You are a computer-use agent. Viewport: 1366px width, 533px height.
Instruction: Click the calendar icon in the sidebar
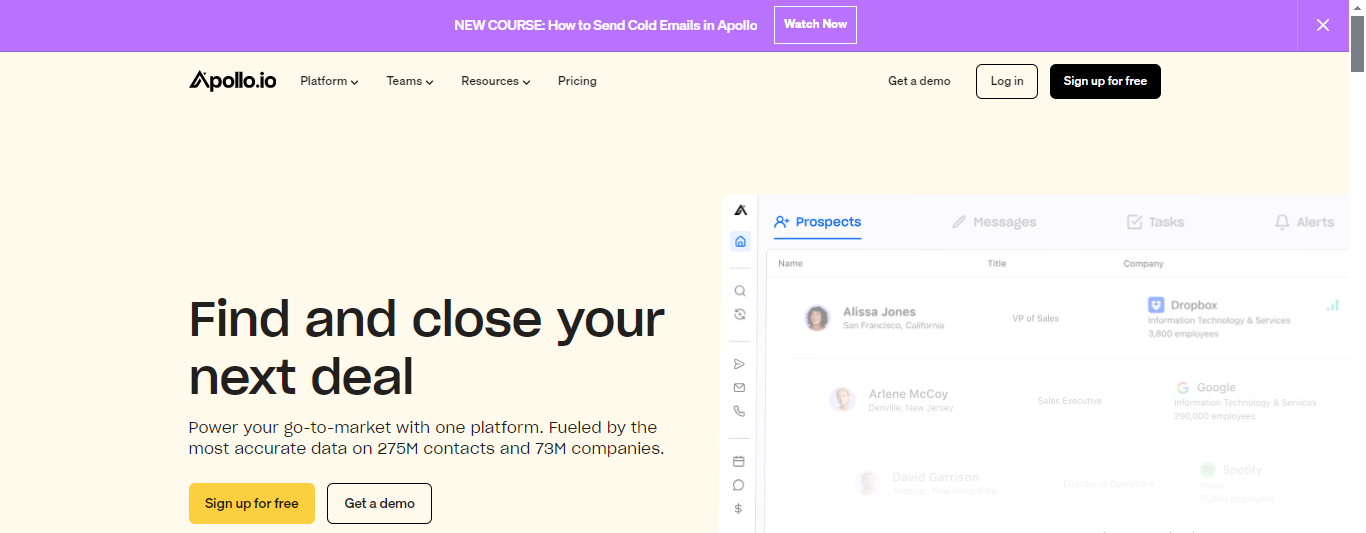click(x=739, y=461)
